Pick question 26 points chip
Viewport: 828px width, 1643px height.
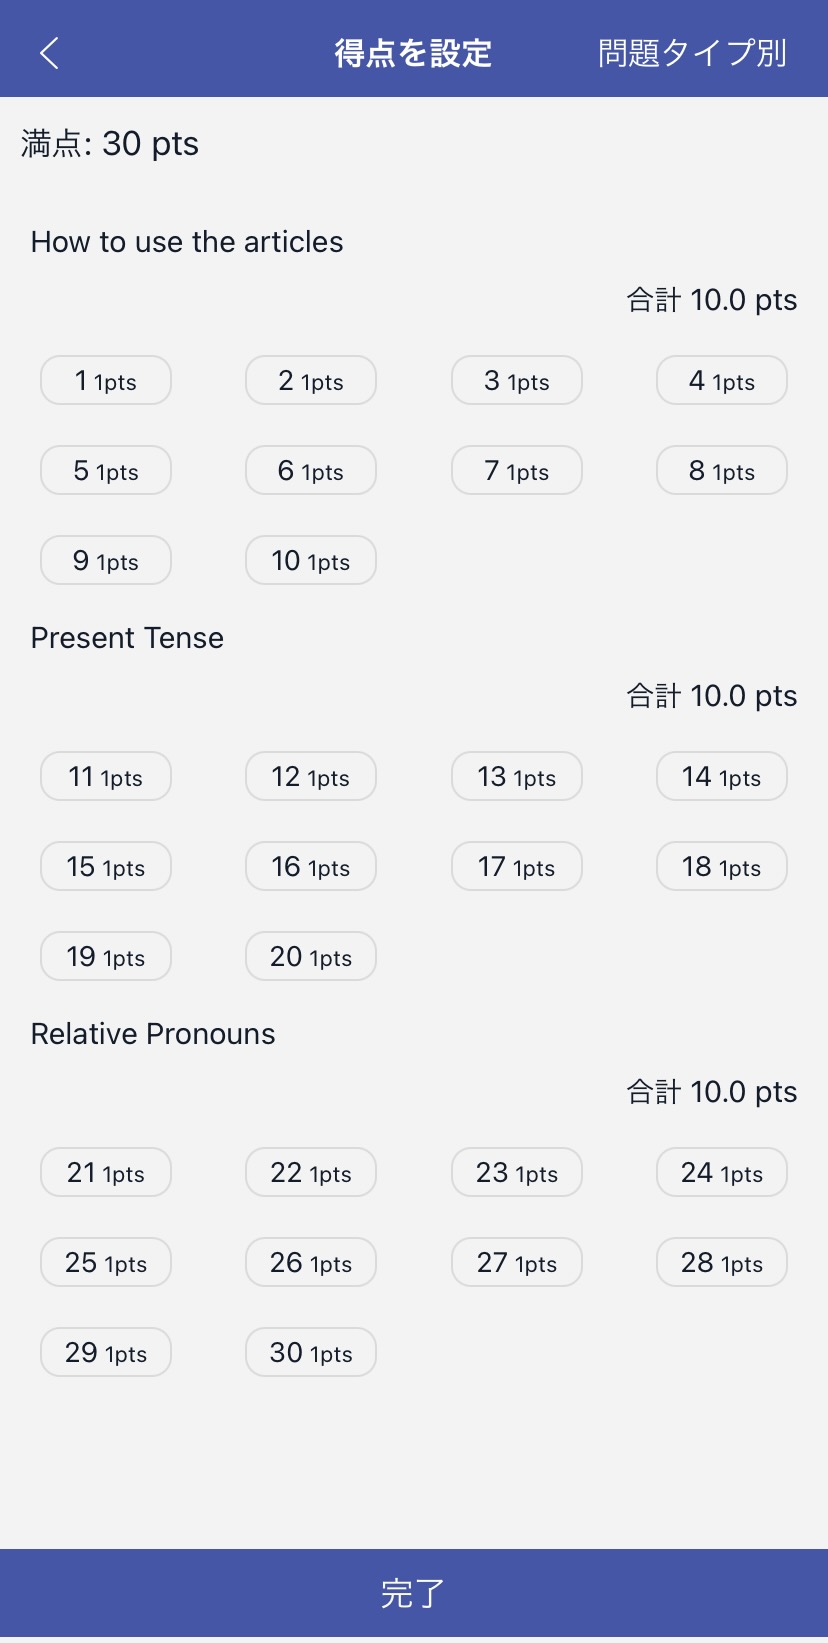[x=311, y=1263]
